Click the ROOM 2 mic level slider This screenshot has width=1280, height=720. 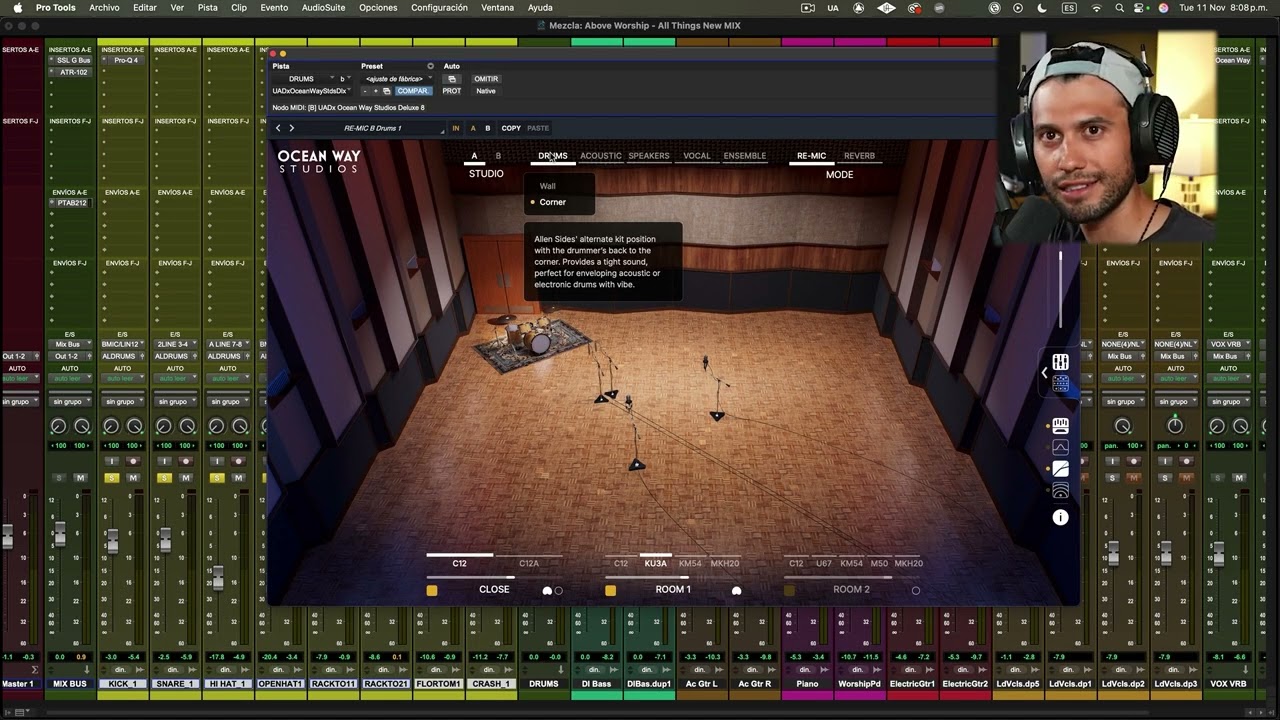click(851, 578)
